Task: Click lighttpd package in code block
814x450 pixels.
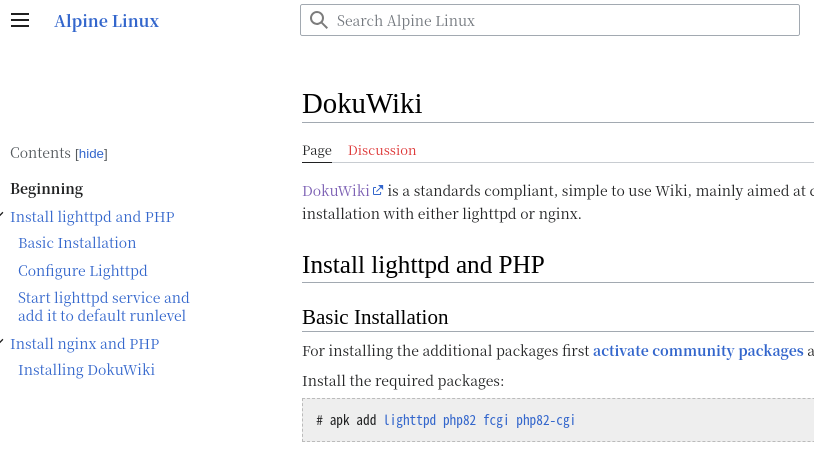Action: tap(410, 420)
